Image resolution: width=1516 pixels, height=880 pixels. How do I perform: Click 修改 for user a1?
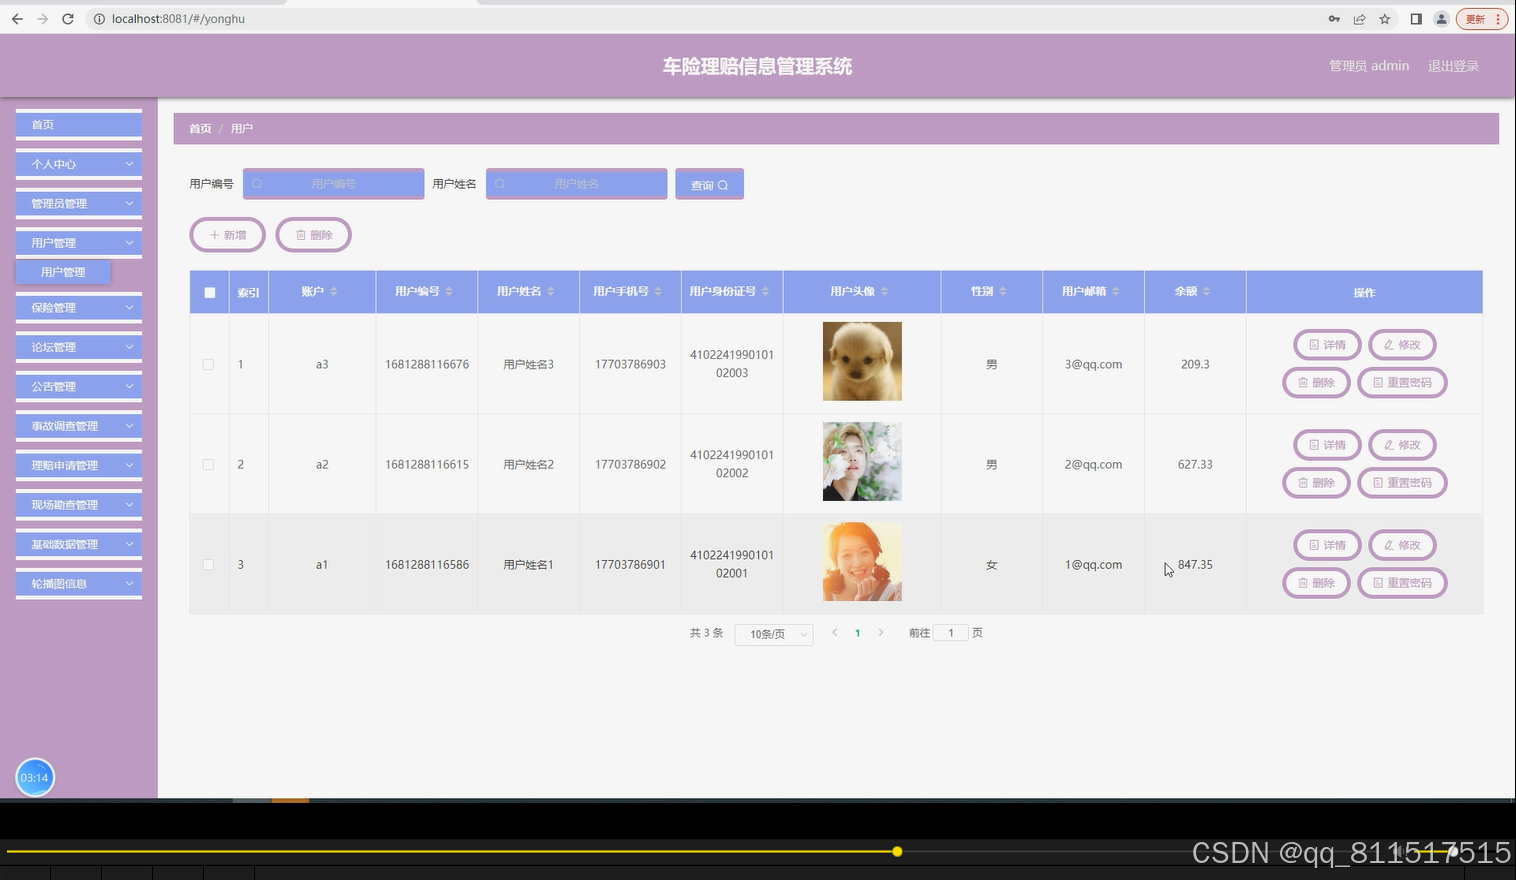click(x=1402, y=545)
